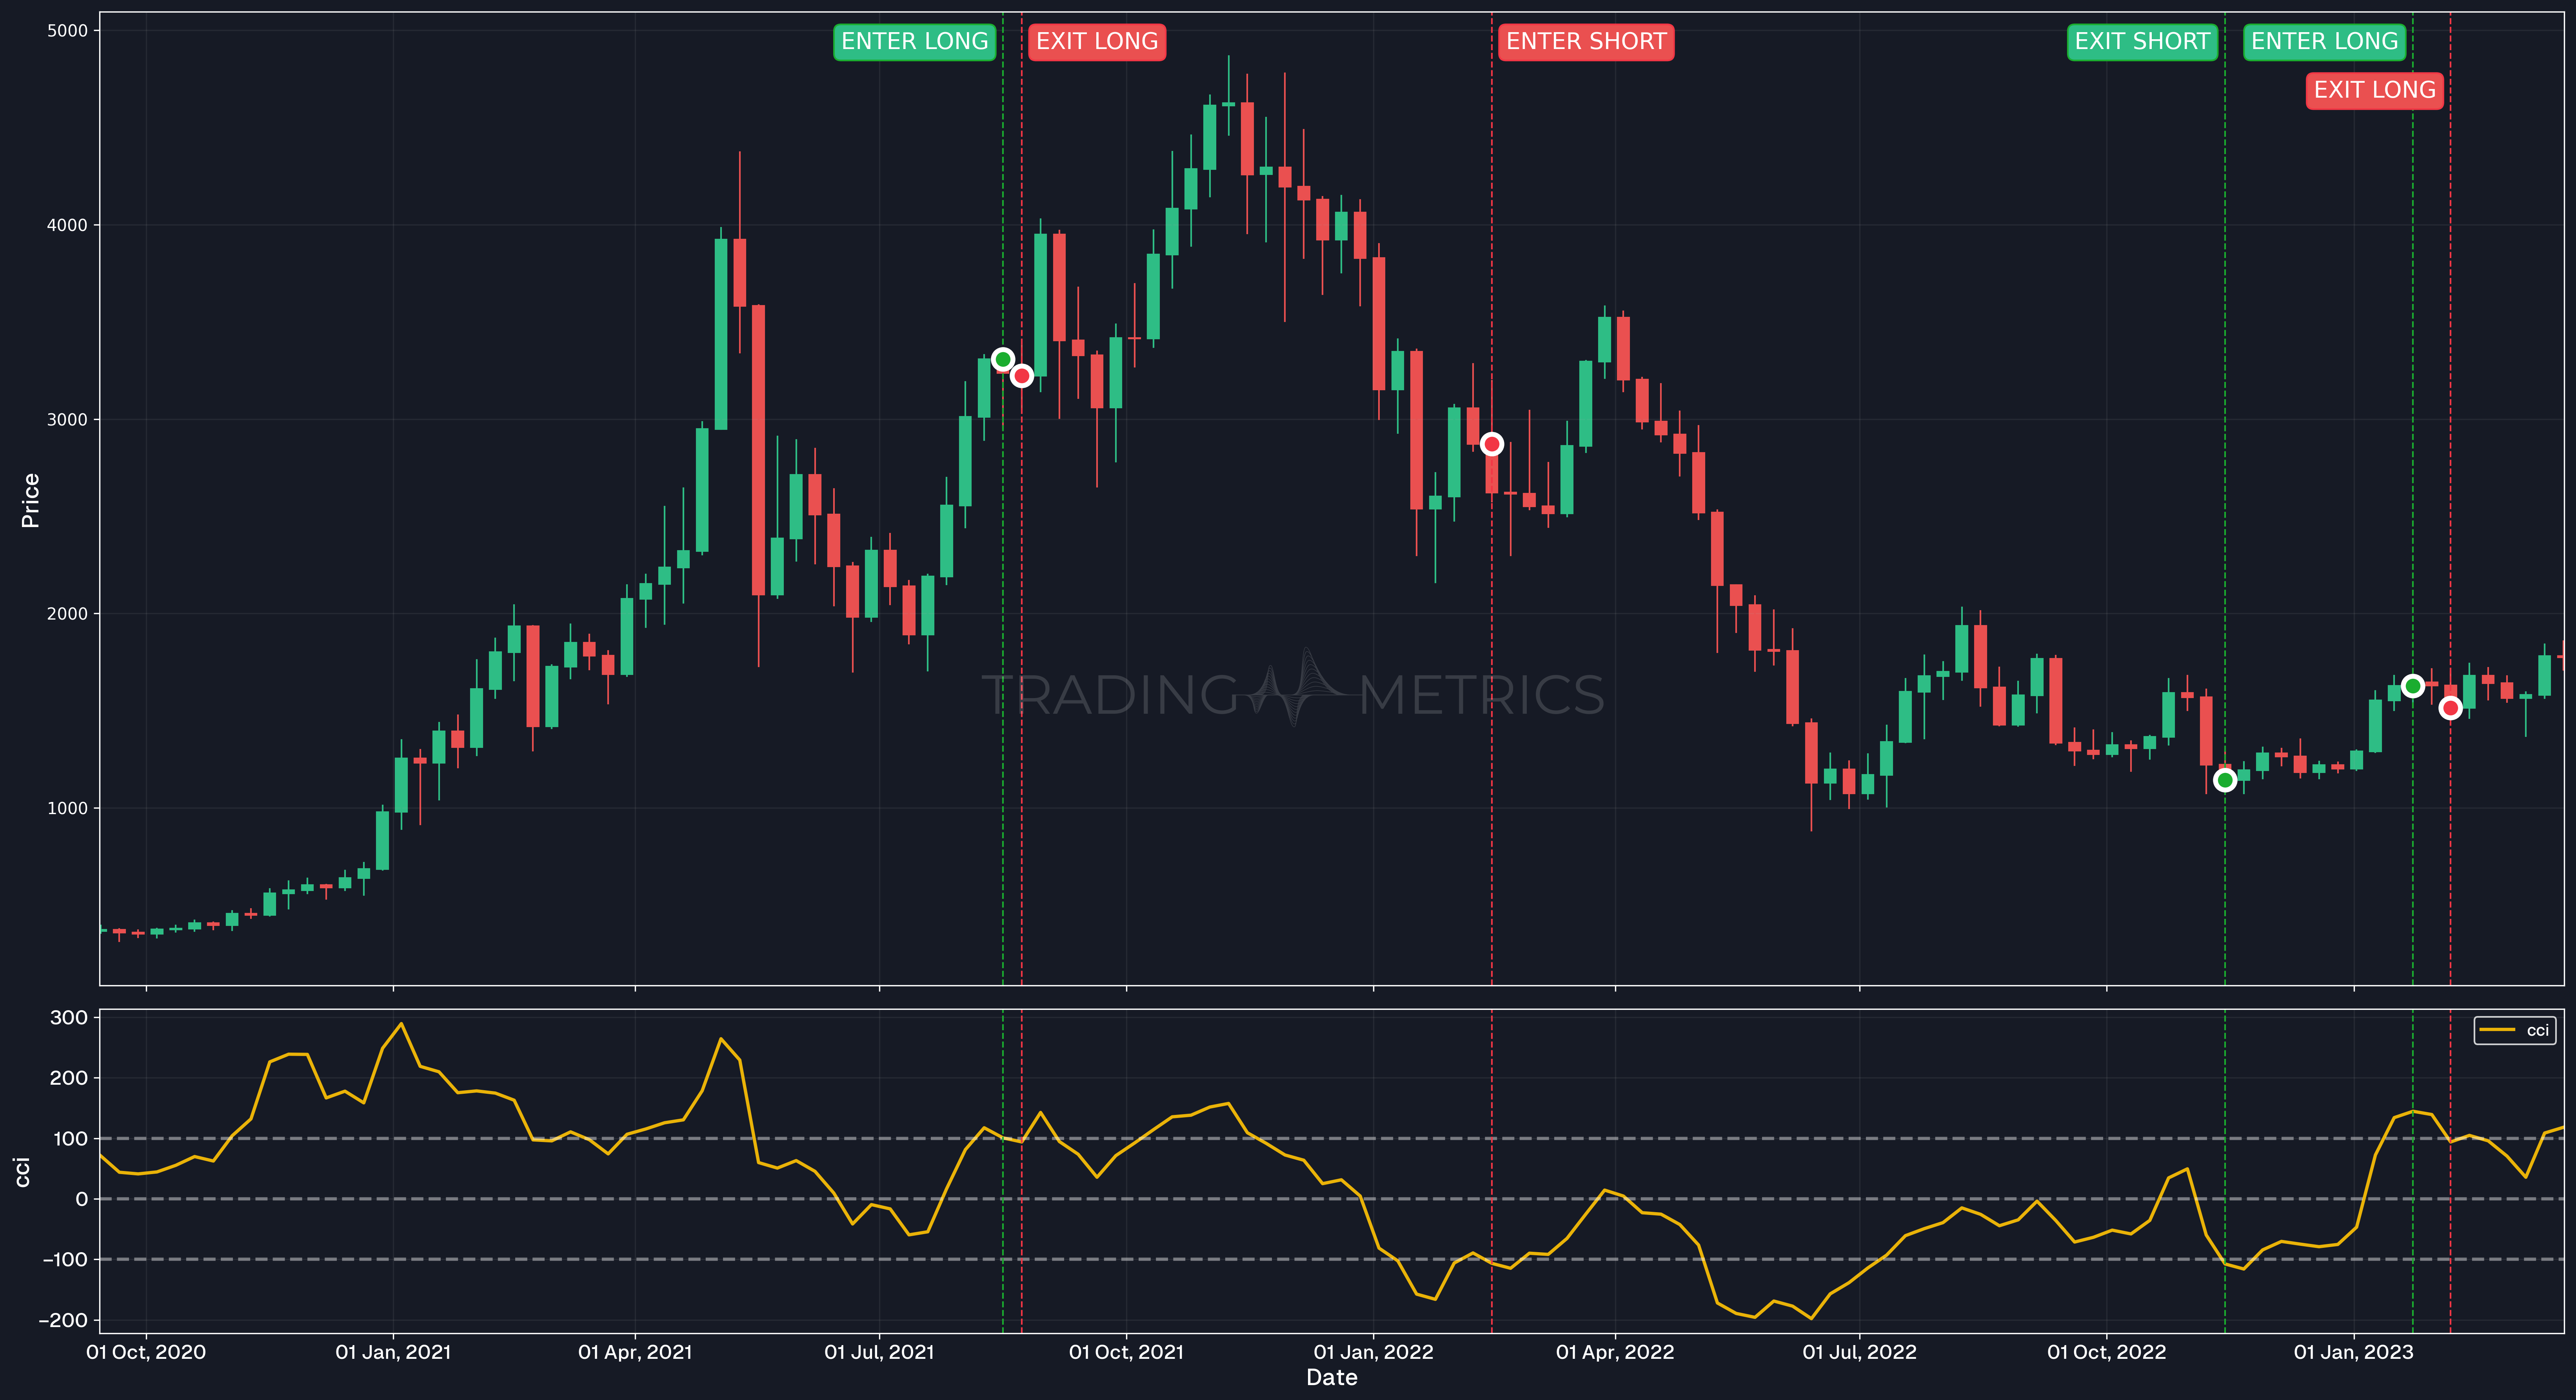Click the green exit-short marker dot in November 2022
Screen dimensions: 2576x1400
2225,780
